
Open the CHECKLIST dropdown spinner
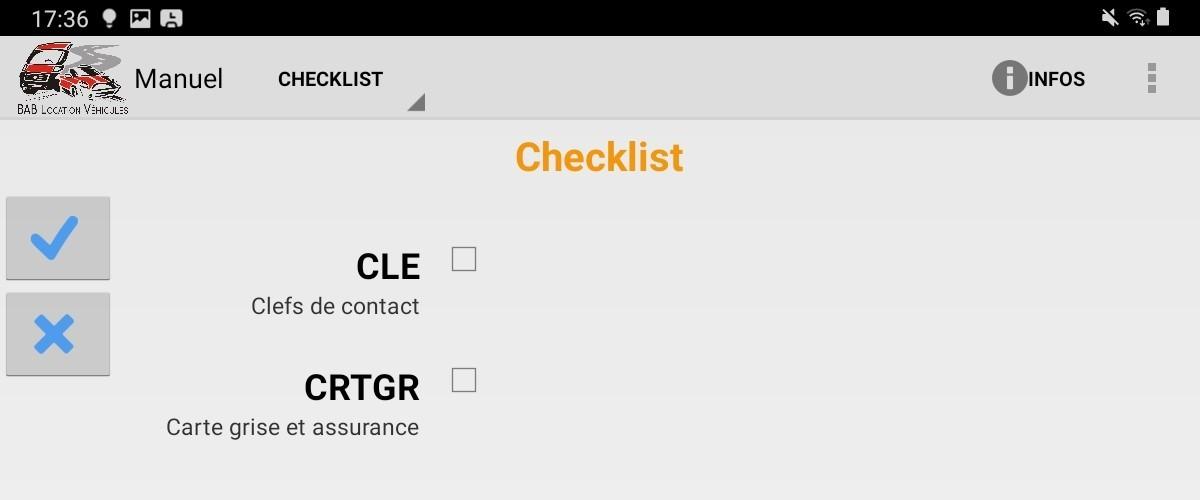(346, 79)
